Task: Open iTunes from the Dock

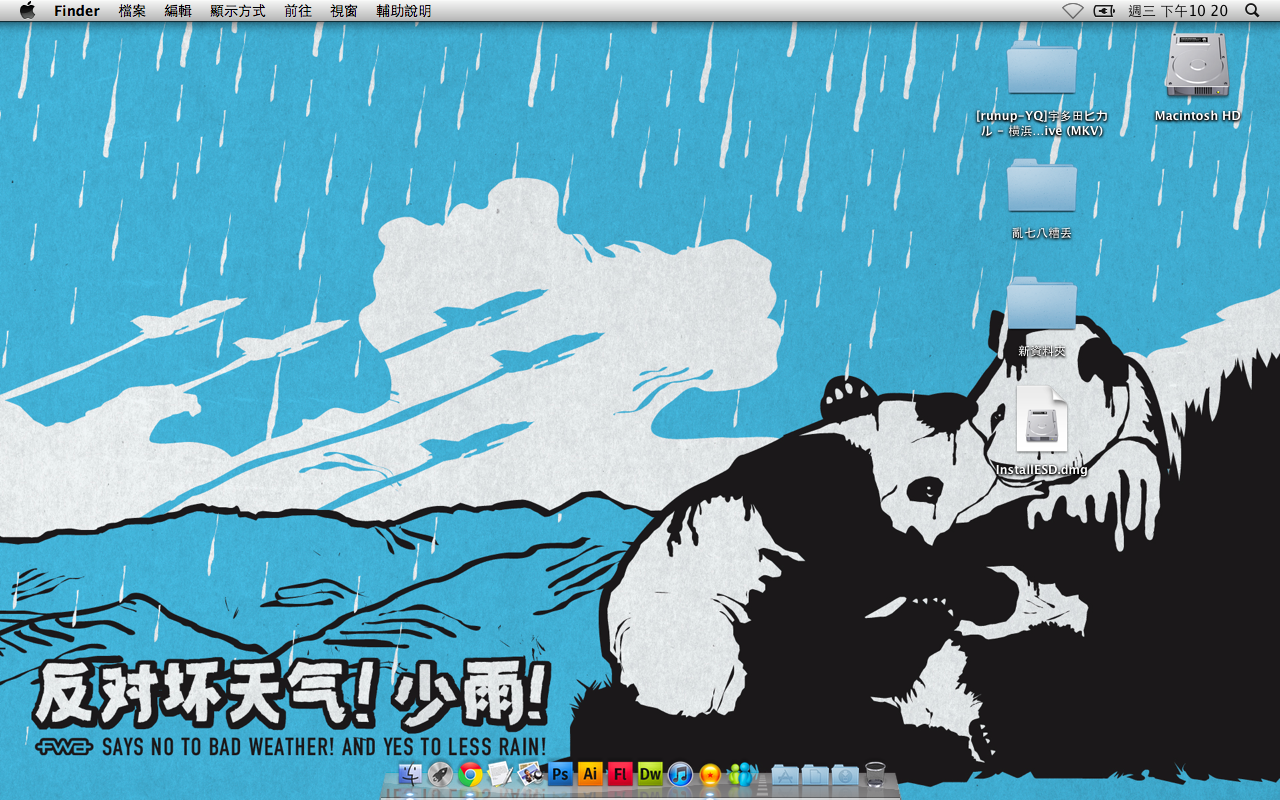Action: (x=680, y=774)
